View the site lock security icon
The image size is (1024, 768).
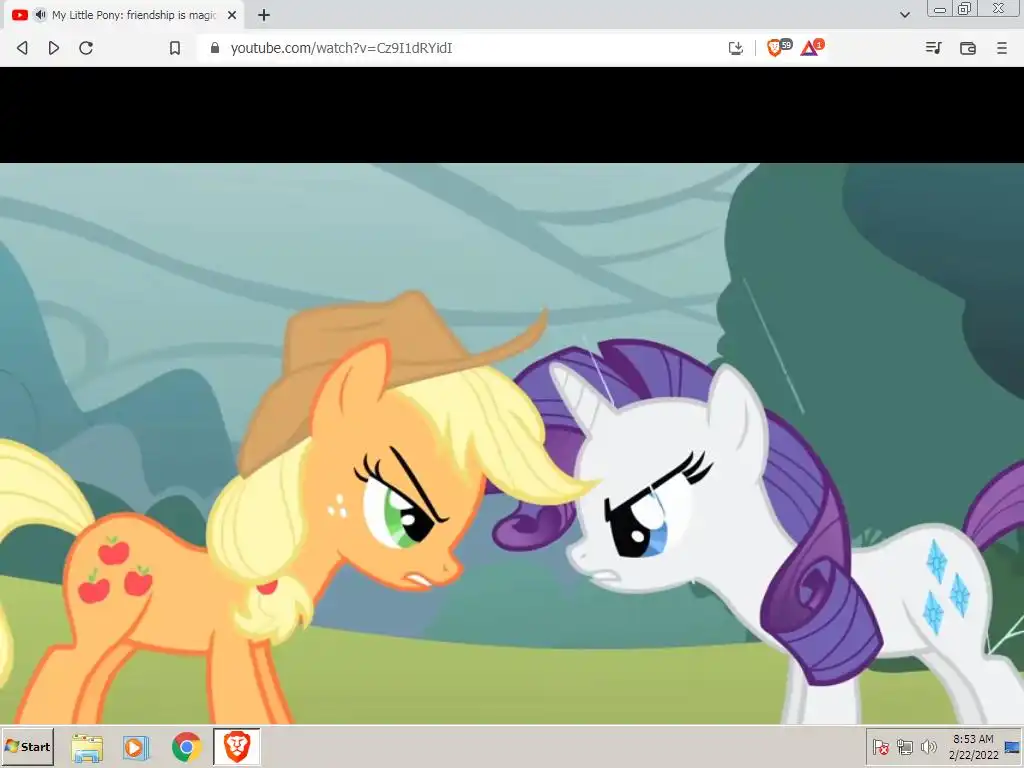215,48
